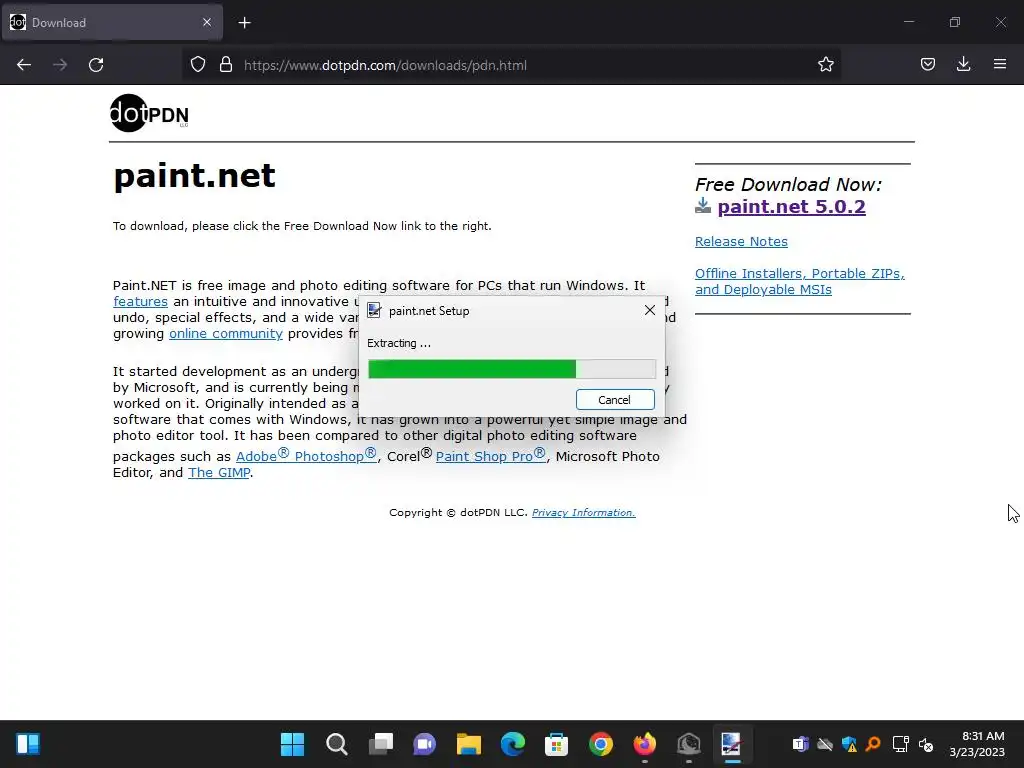Click the Teams system tray icon
The width and height of the screenshot is (1024, 768).
point(801,744)
